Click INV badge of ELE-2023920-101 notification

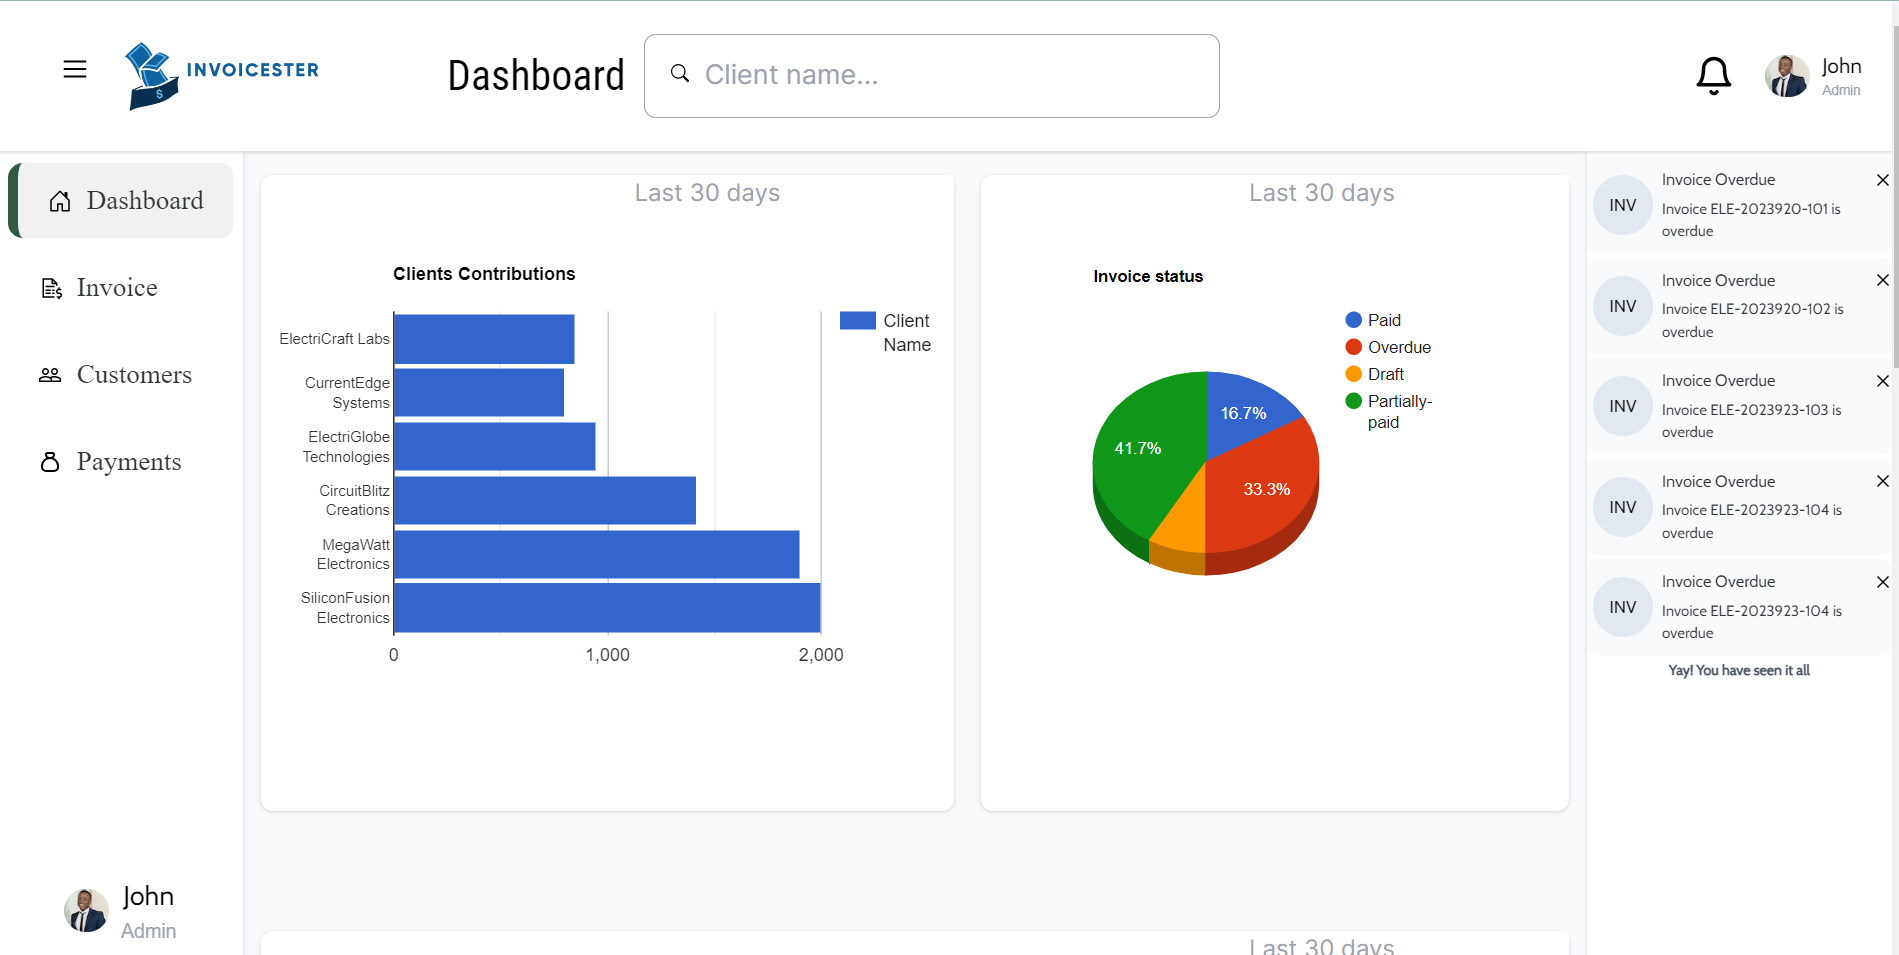click(x=1623, y=205)
